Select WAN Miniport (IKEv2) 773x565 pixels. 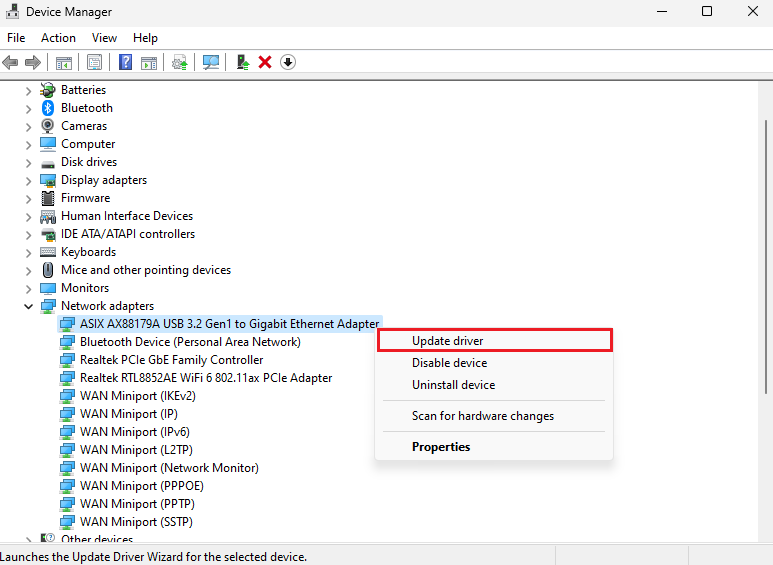pos(138,396)
